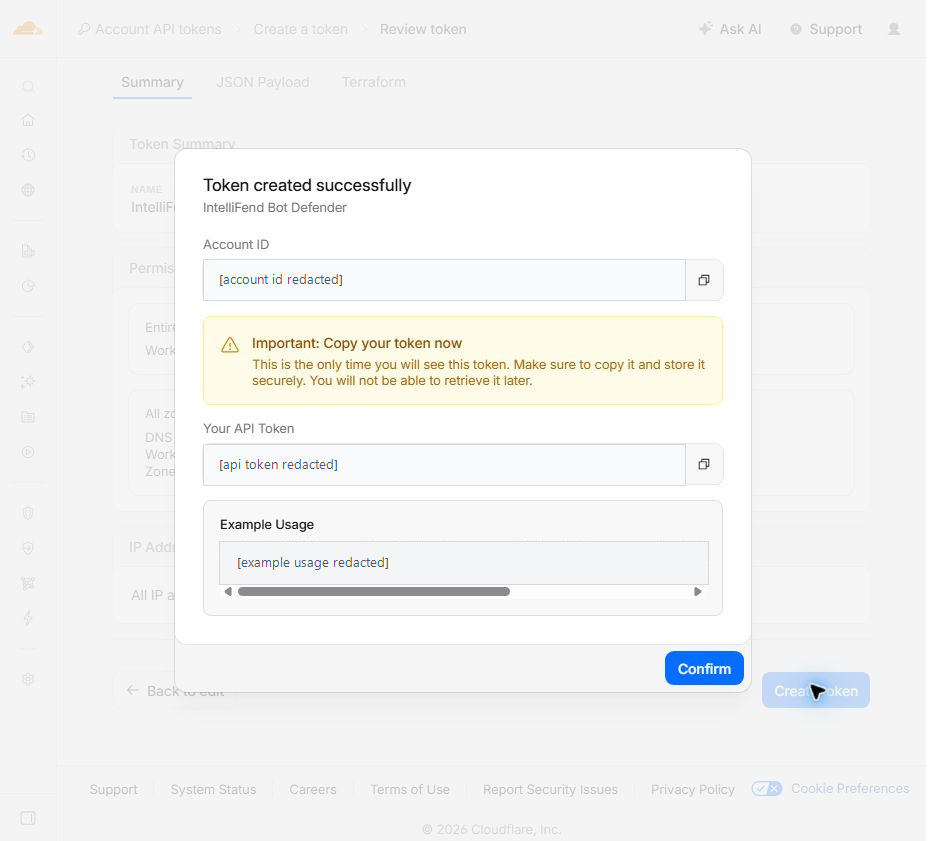Open Report Security Issues link
The height and width of the screenshot is (841, 941).
(x=550, y=789)
